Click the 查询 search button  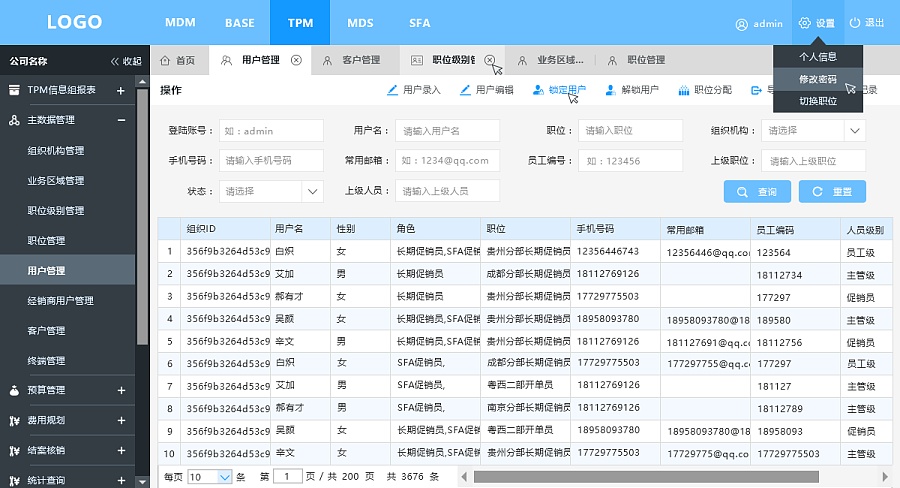click(x=757, y=192)
